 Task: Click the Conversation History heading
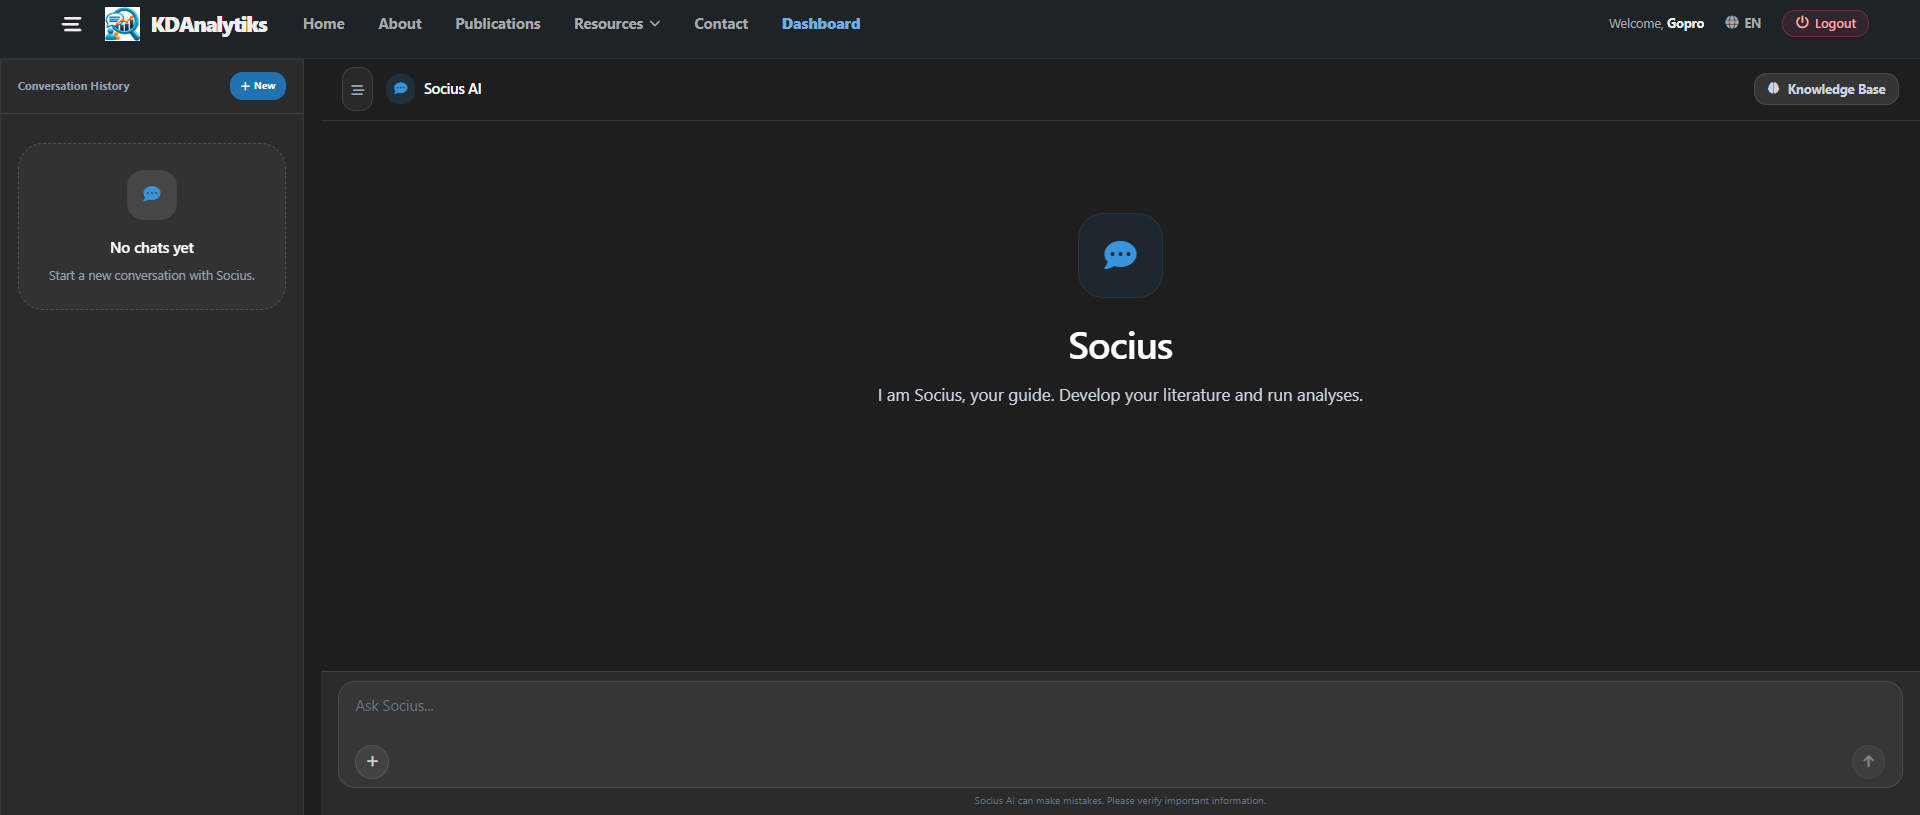coord(74,86)
